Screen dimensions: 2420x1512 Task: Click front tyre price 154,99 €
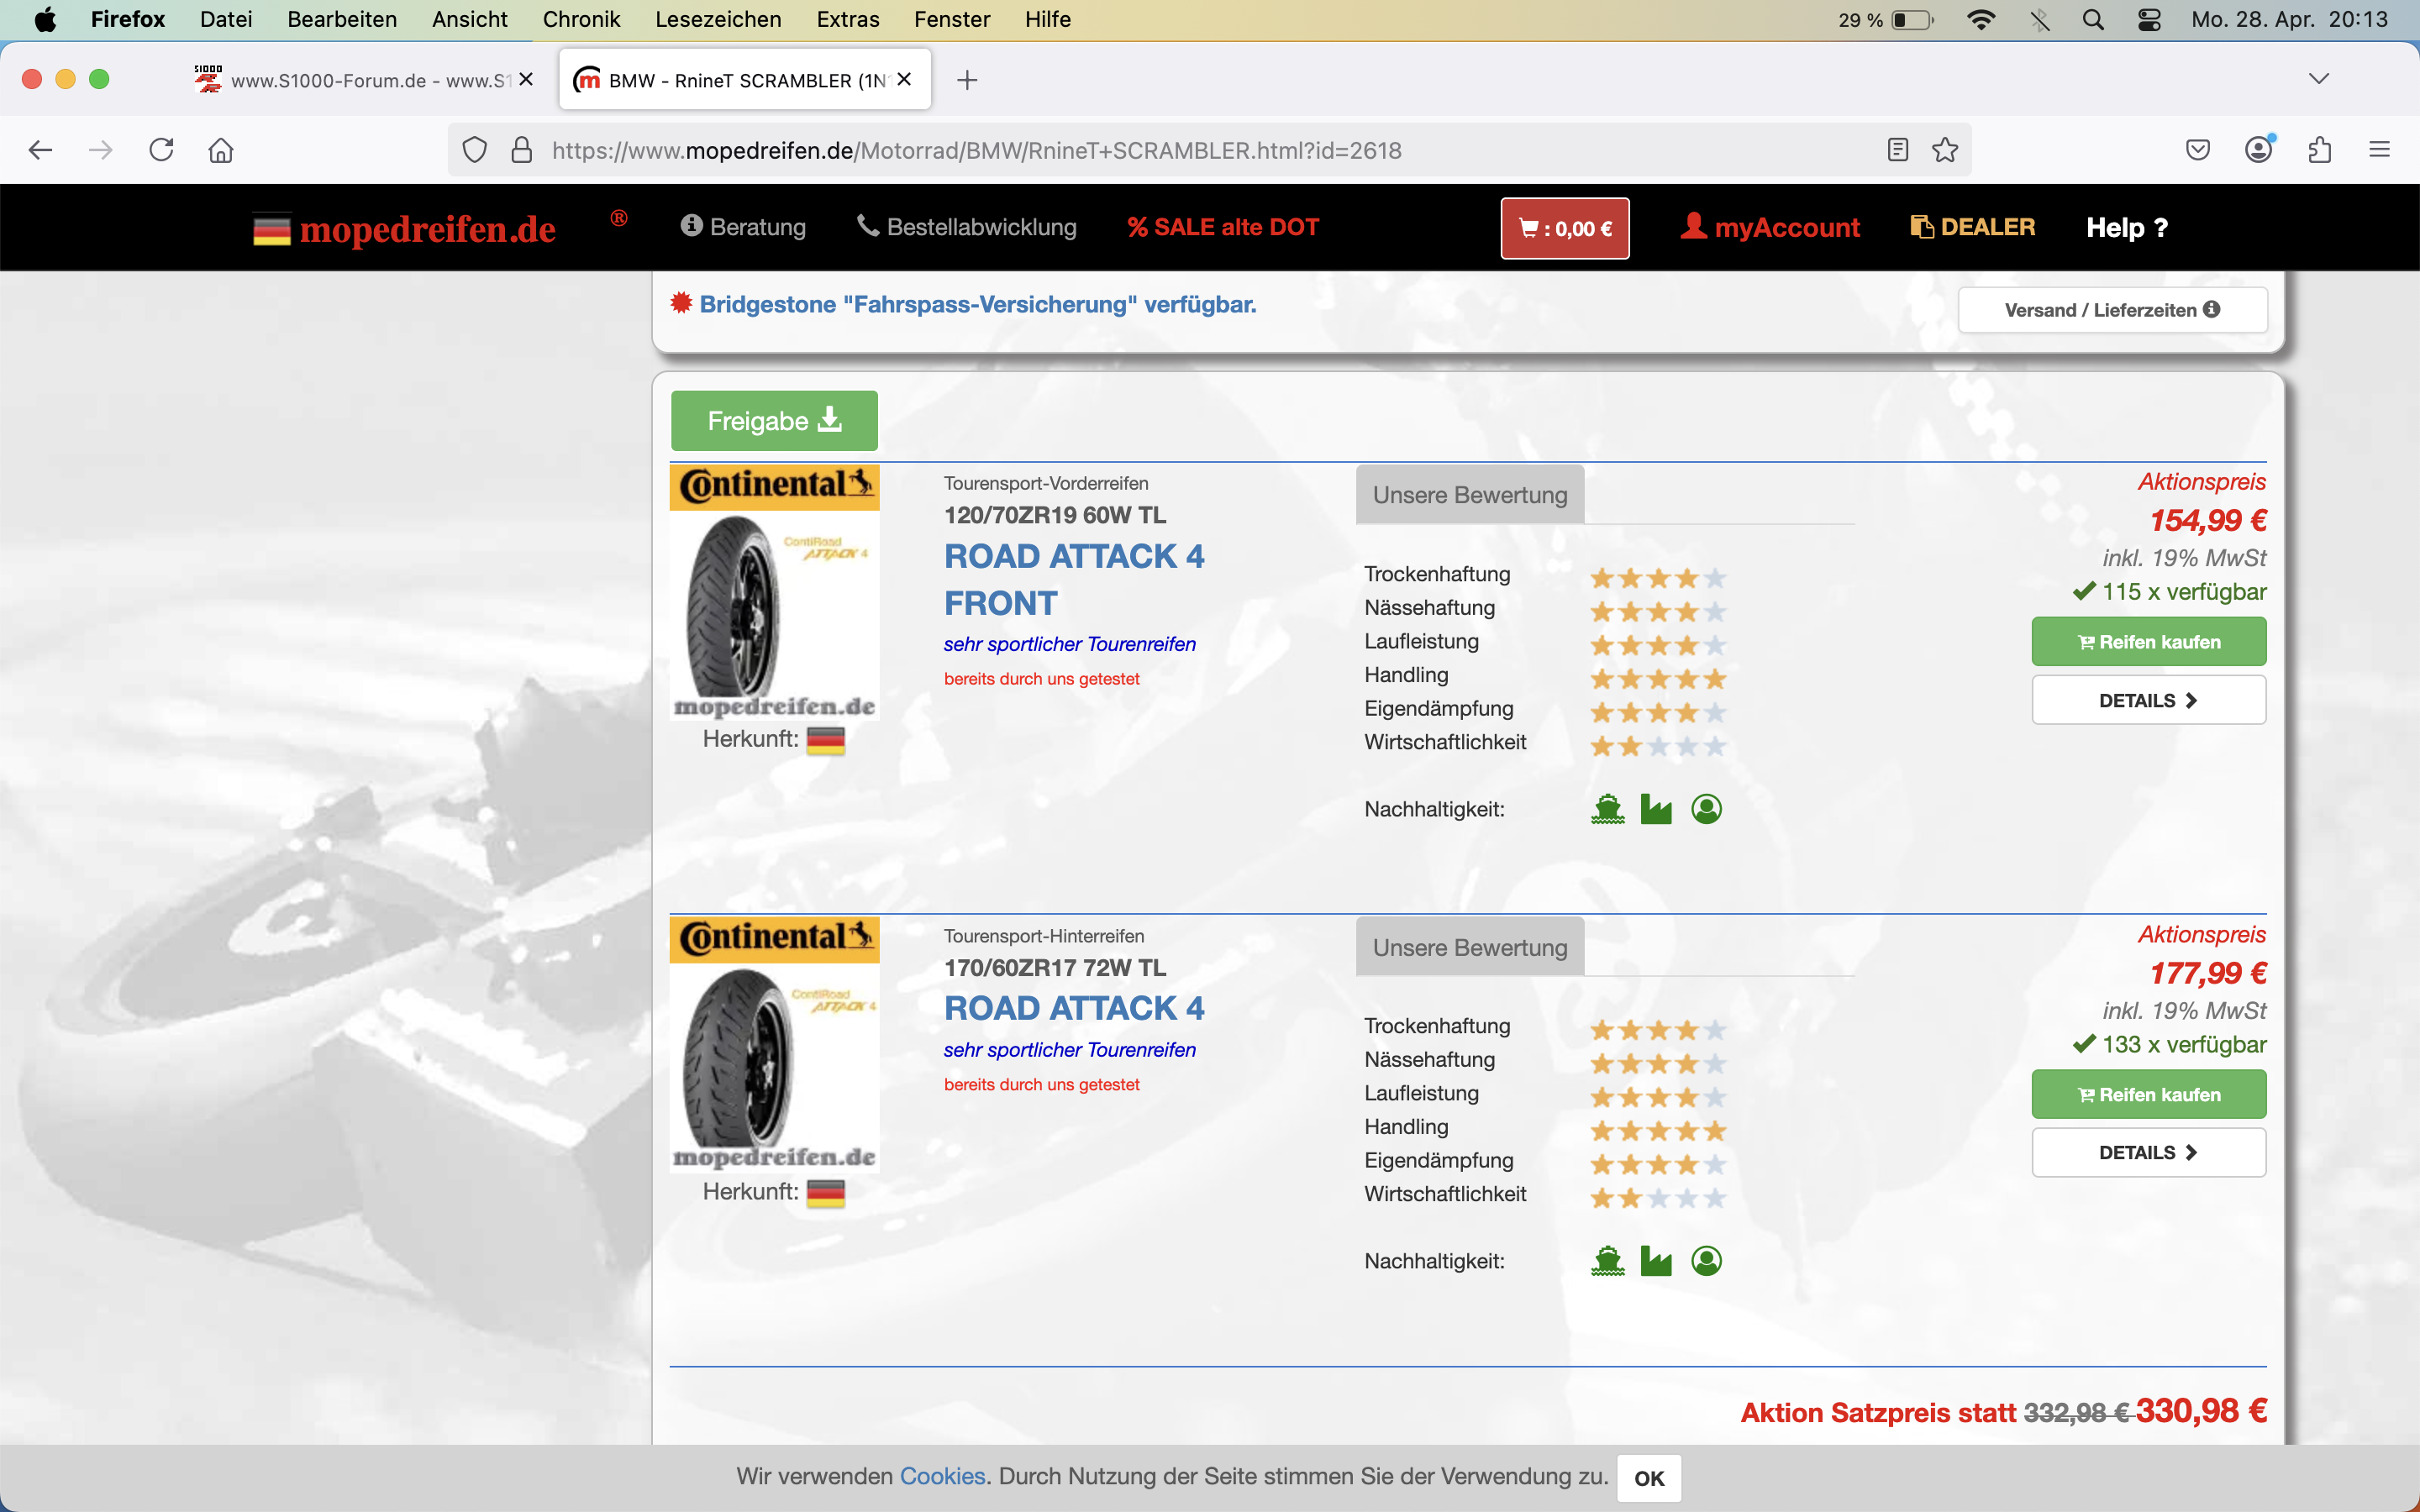(2208, 520)
